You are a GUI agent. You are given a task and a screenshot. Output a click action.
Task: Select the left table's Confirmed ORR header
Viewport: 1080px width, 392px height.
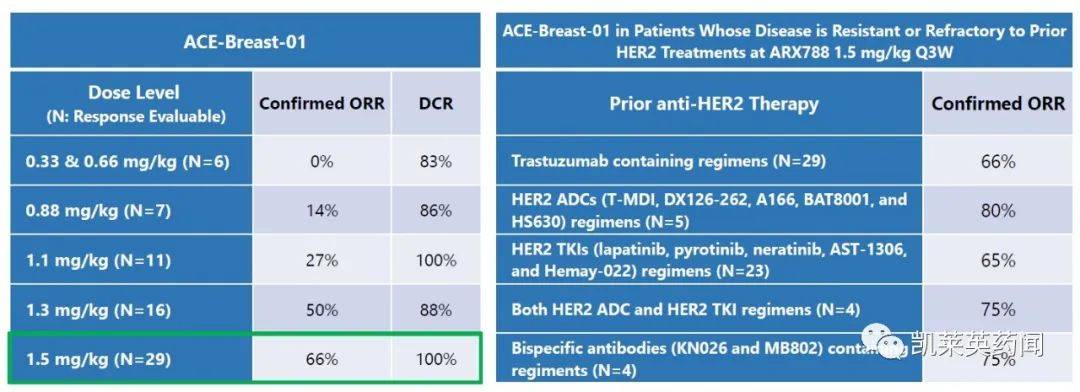click(x=322, y=103)
